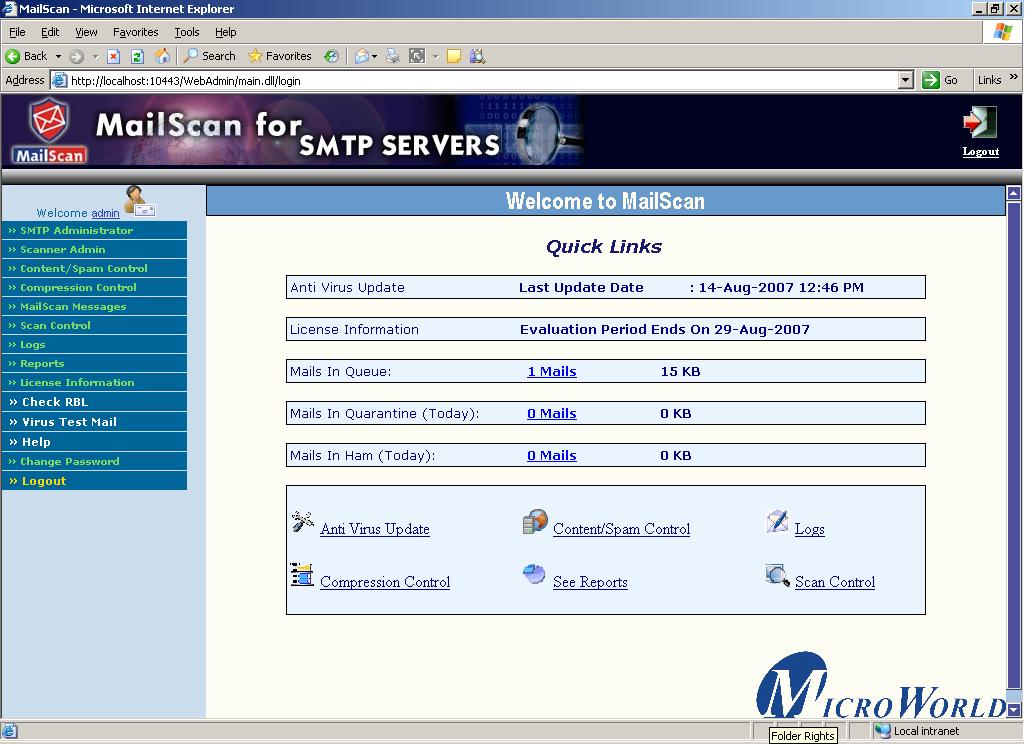1026x744 pixels.
Task: Open the Research toolbar icon
Action: coord(478,56)
